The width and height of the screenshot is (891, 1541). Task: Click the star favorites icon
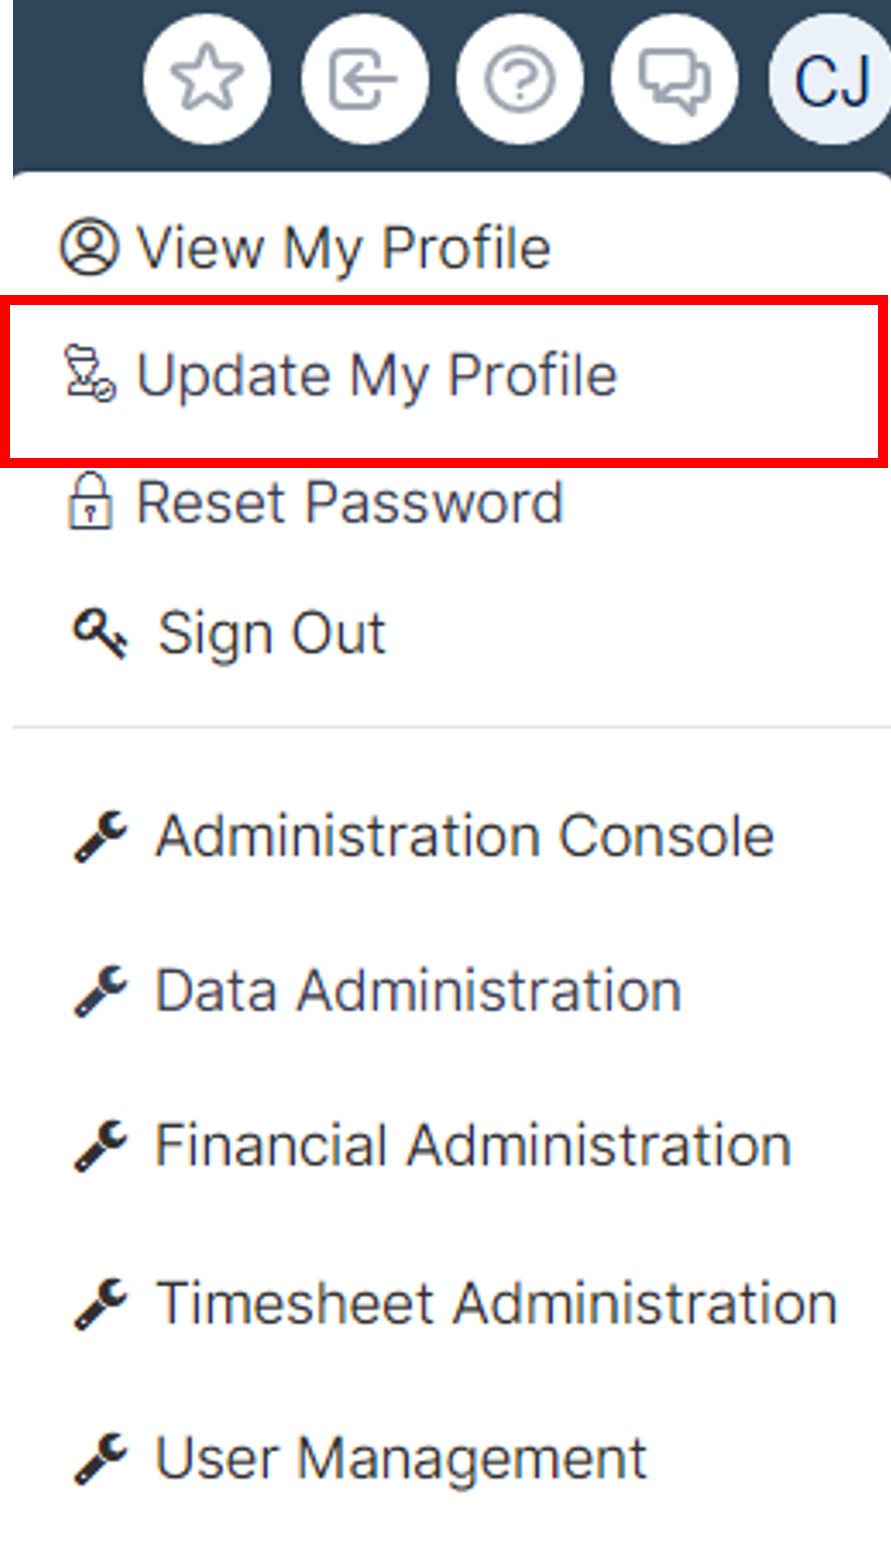[x=207, y=79]
